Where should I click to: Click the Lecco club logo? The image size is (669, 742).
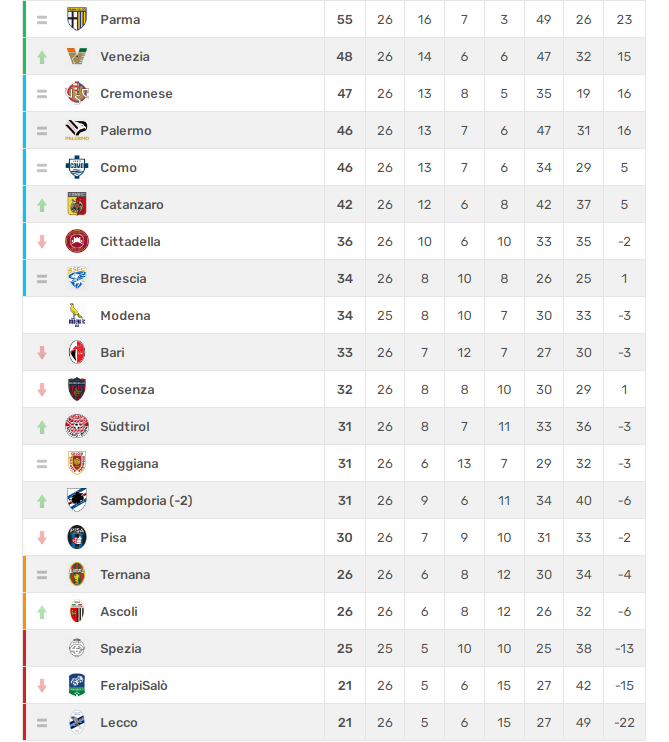click(x=77, y=723)
